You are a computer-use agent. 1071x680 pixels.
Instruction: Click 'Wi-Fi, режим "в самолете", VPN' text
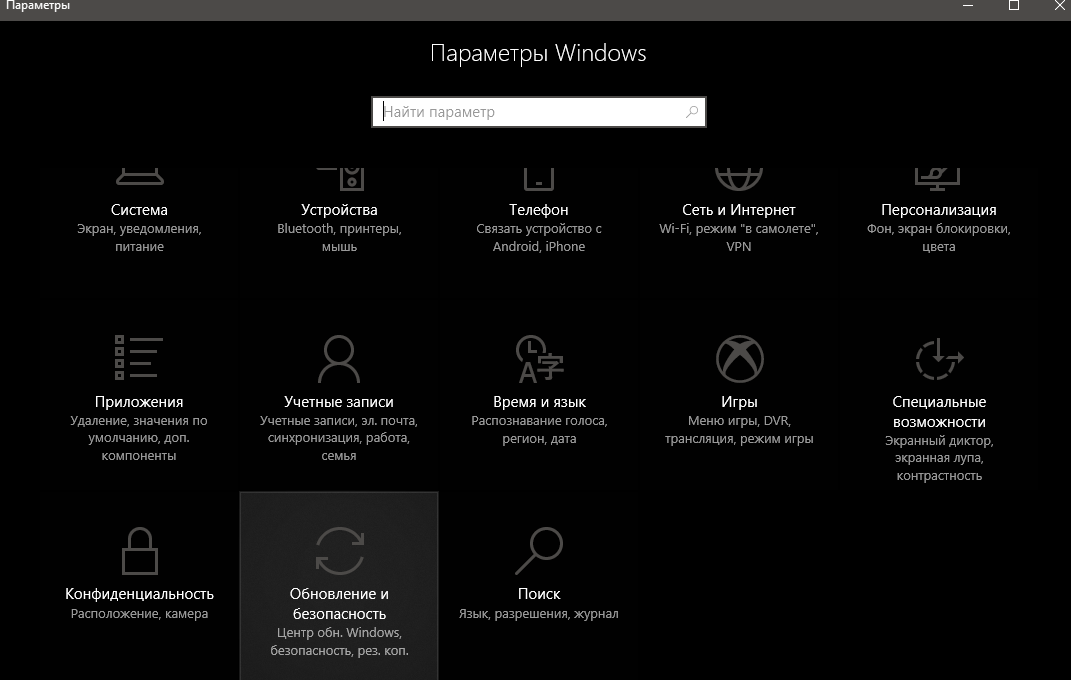739,238
